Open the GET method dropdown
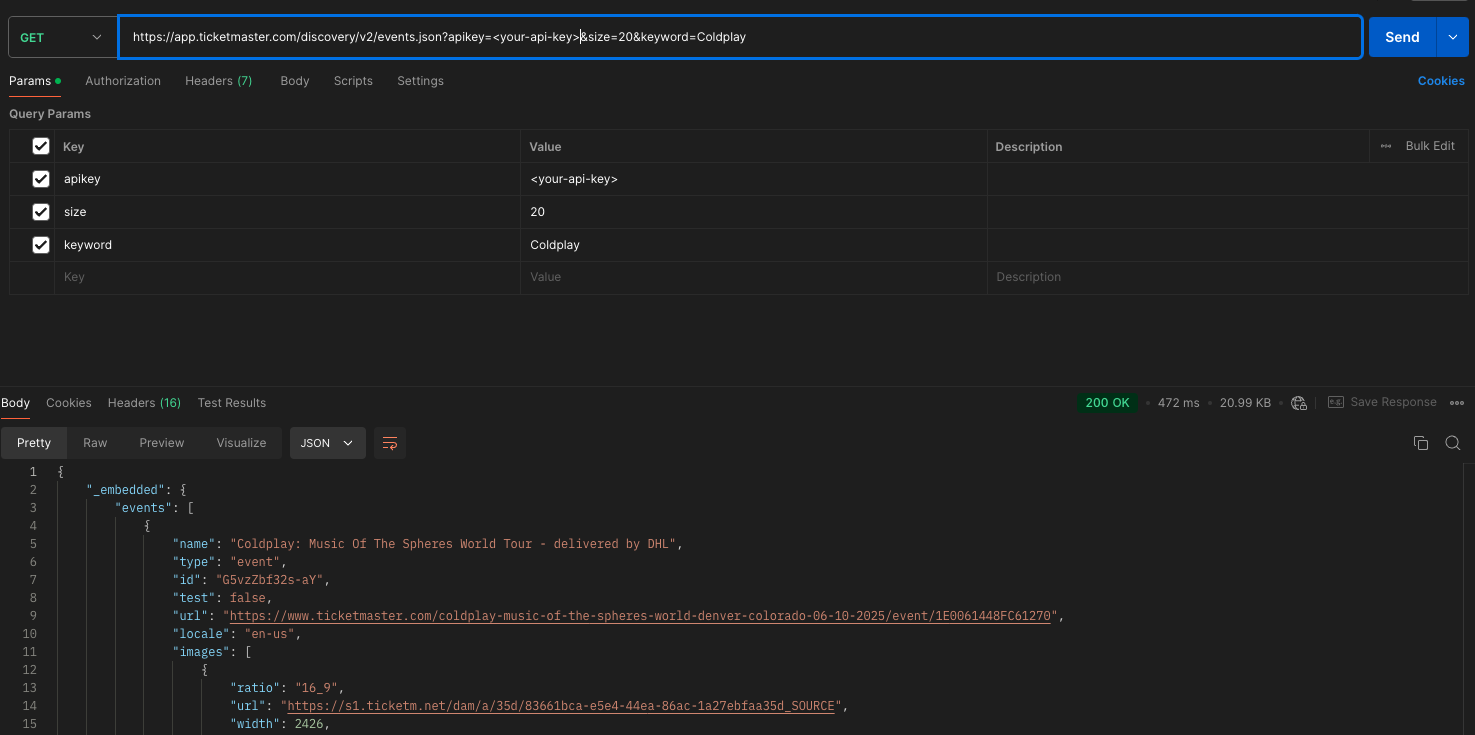 61,37
